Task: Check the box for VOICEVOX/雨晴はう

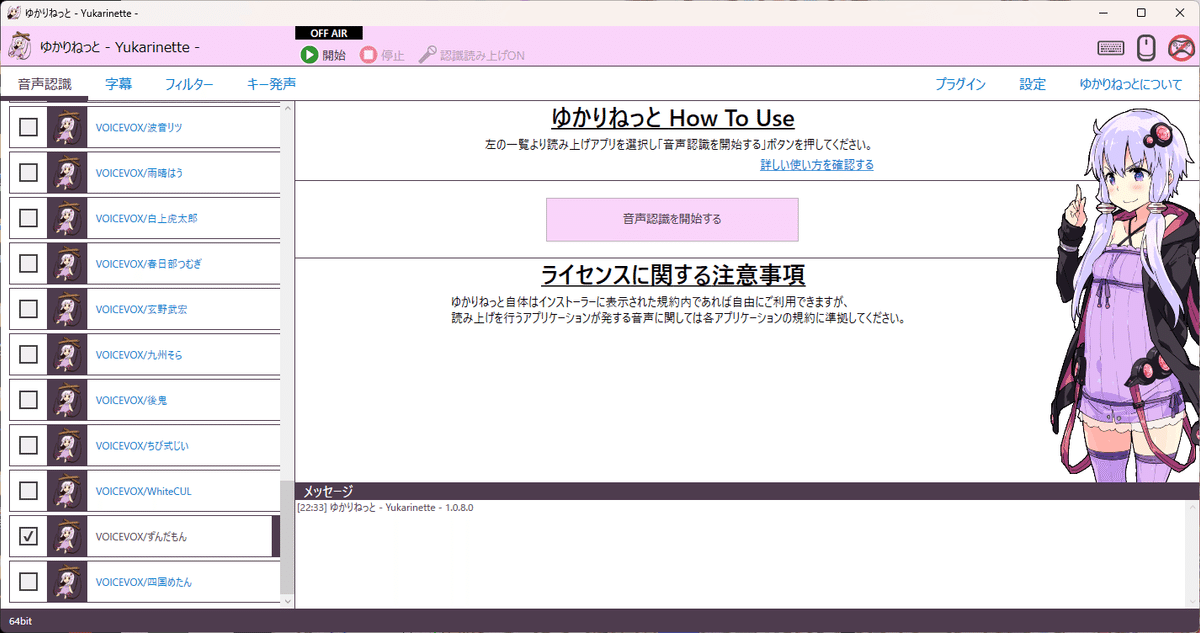Action: [x=29, y=172]
